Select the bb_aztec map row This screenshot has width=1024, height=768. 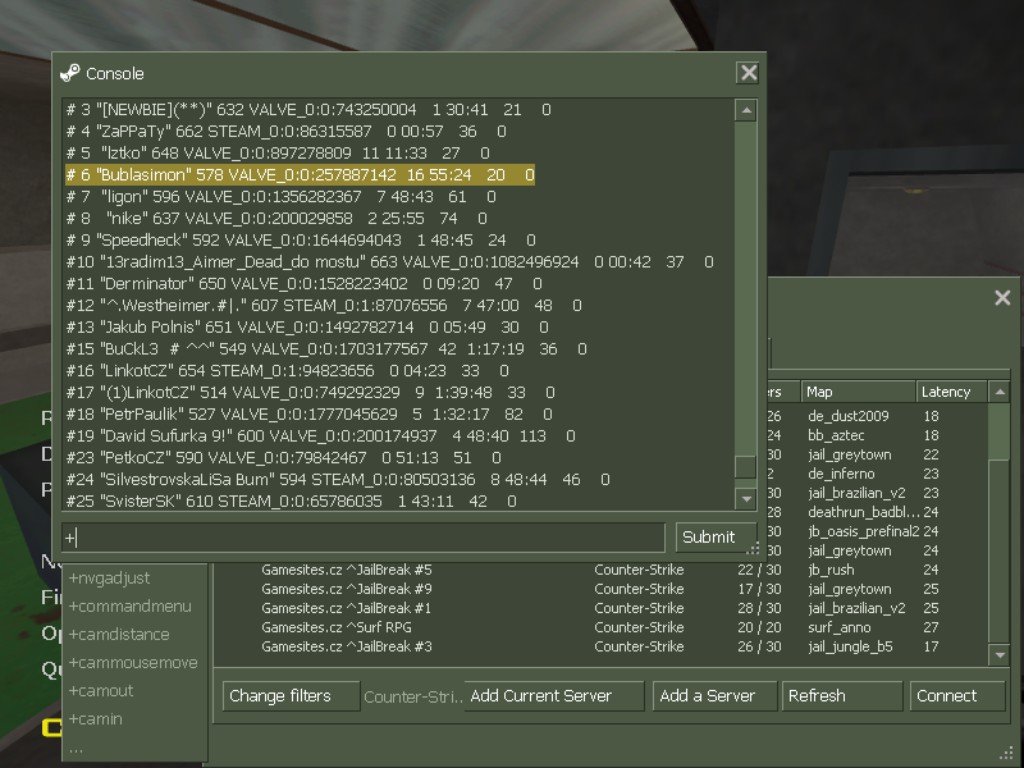coord(876,435)
